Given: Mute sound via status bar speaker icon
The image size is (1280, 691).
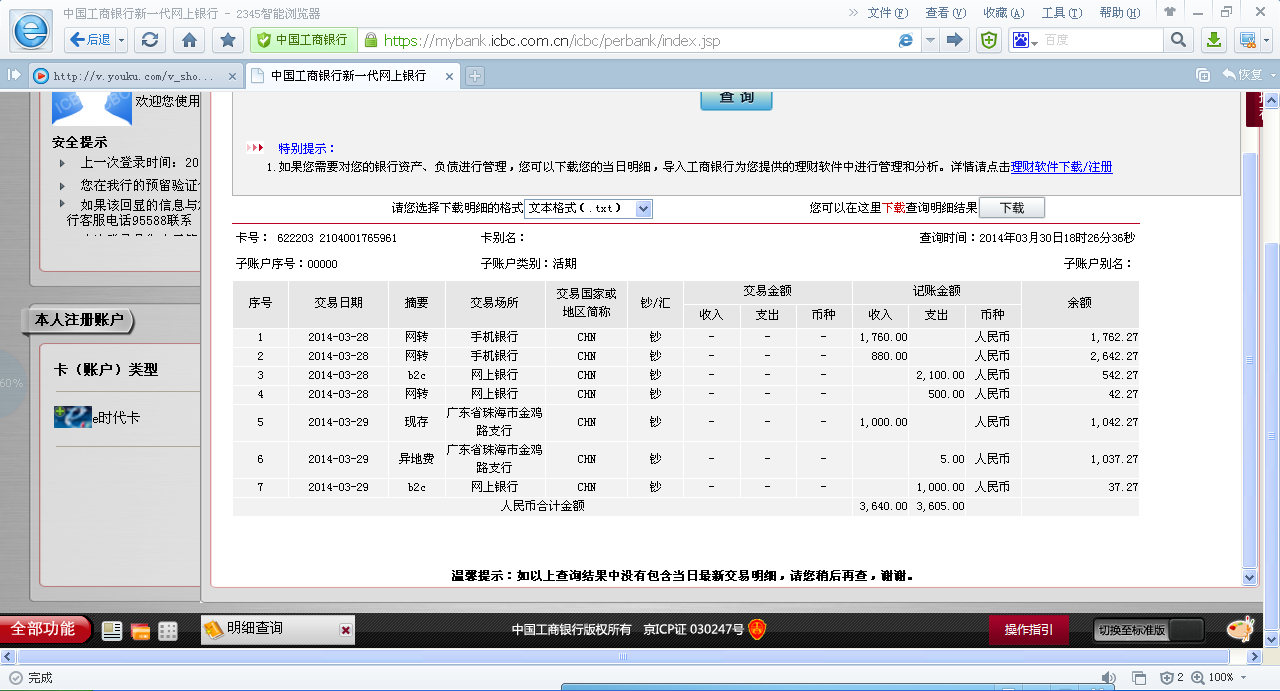Looking at the screenshot, I should tap(1107, 677).
